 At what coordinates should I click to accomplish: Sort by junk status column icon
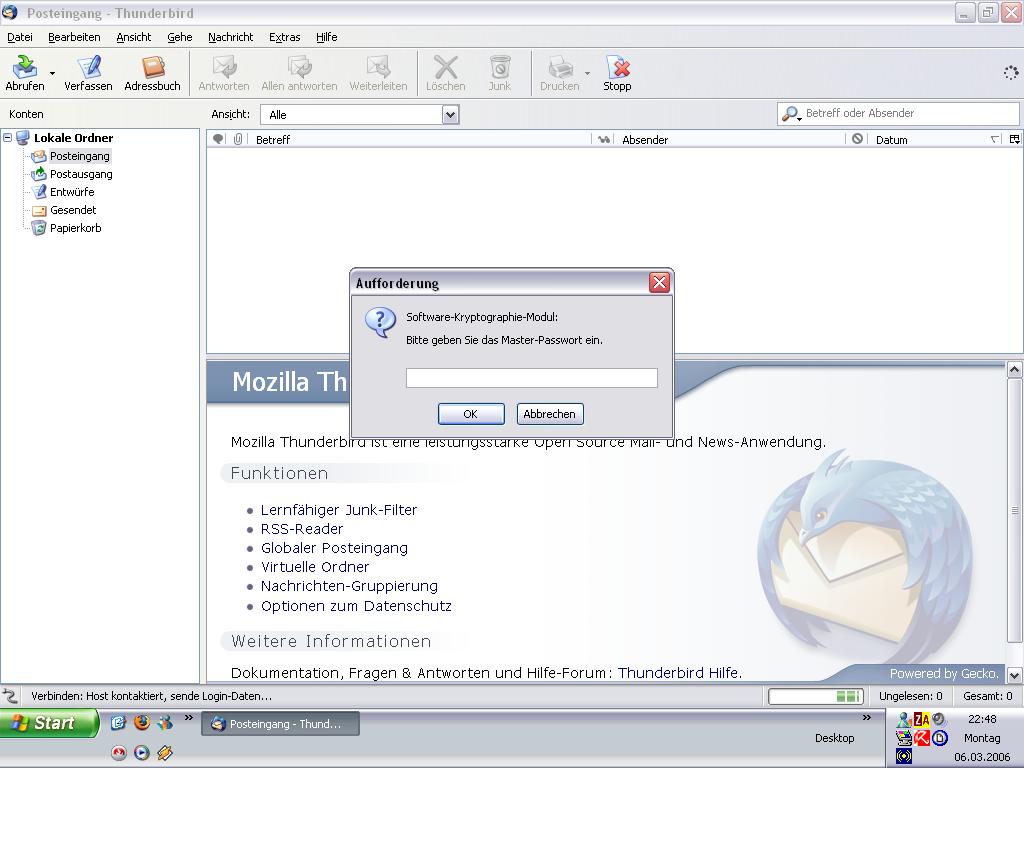(857, 139)
